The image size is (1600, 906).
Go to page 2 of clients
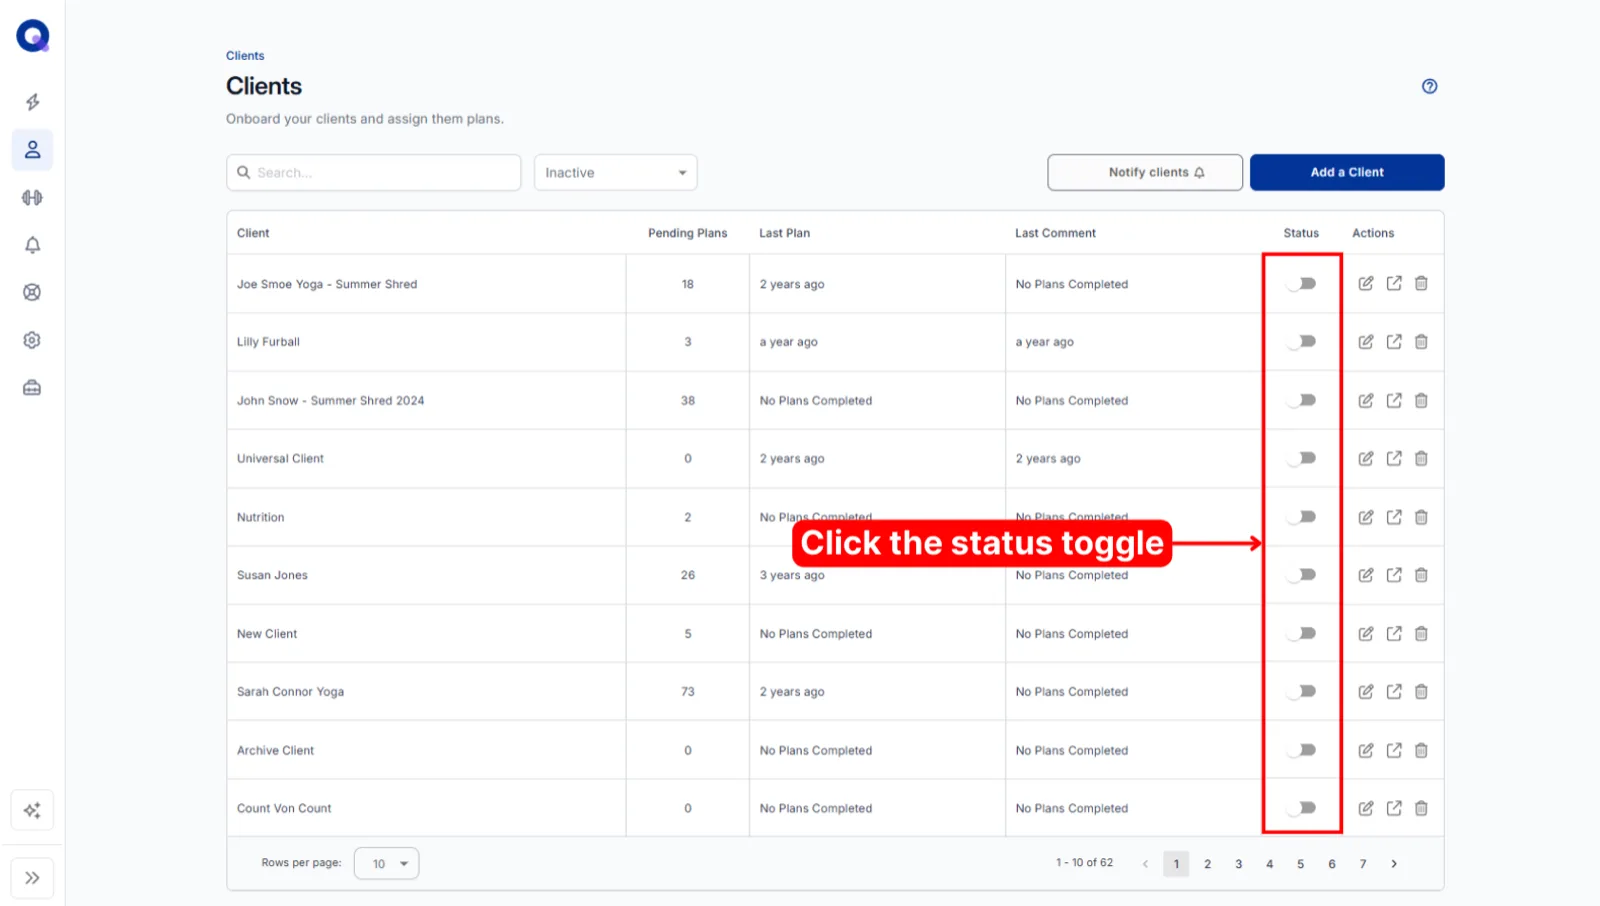1207,864
